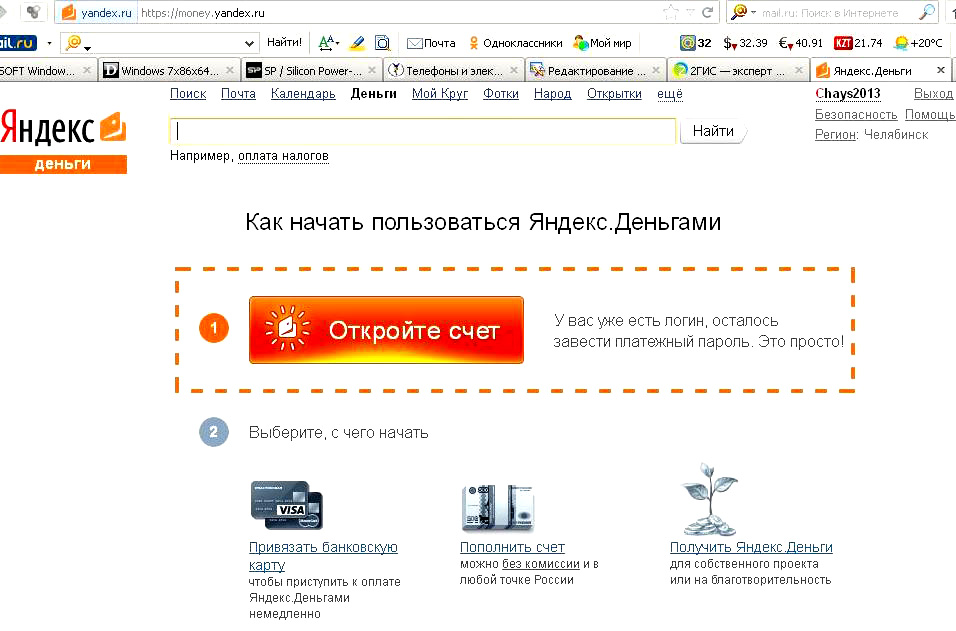Click the page search magnifier toolbar icon
Image resolution: width=956 pixels, height=631 pixels.
[382, 43]
